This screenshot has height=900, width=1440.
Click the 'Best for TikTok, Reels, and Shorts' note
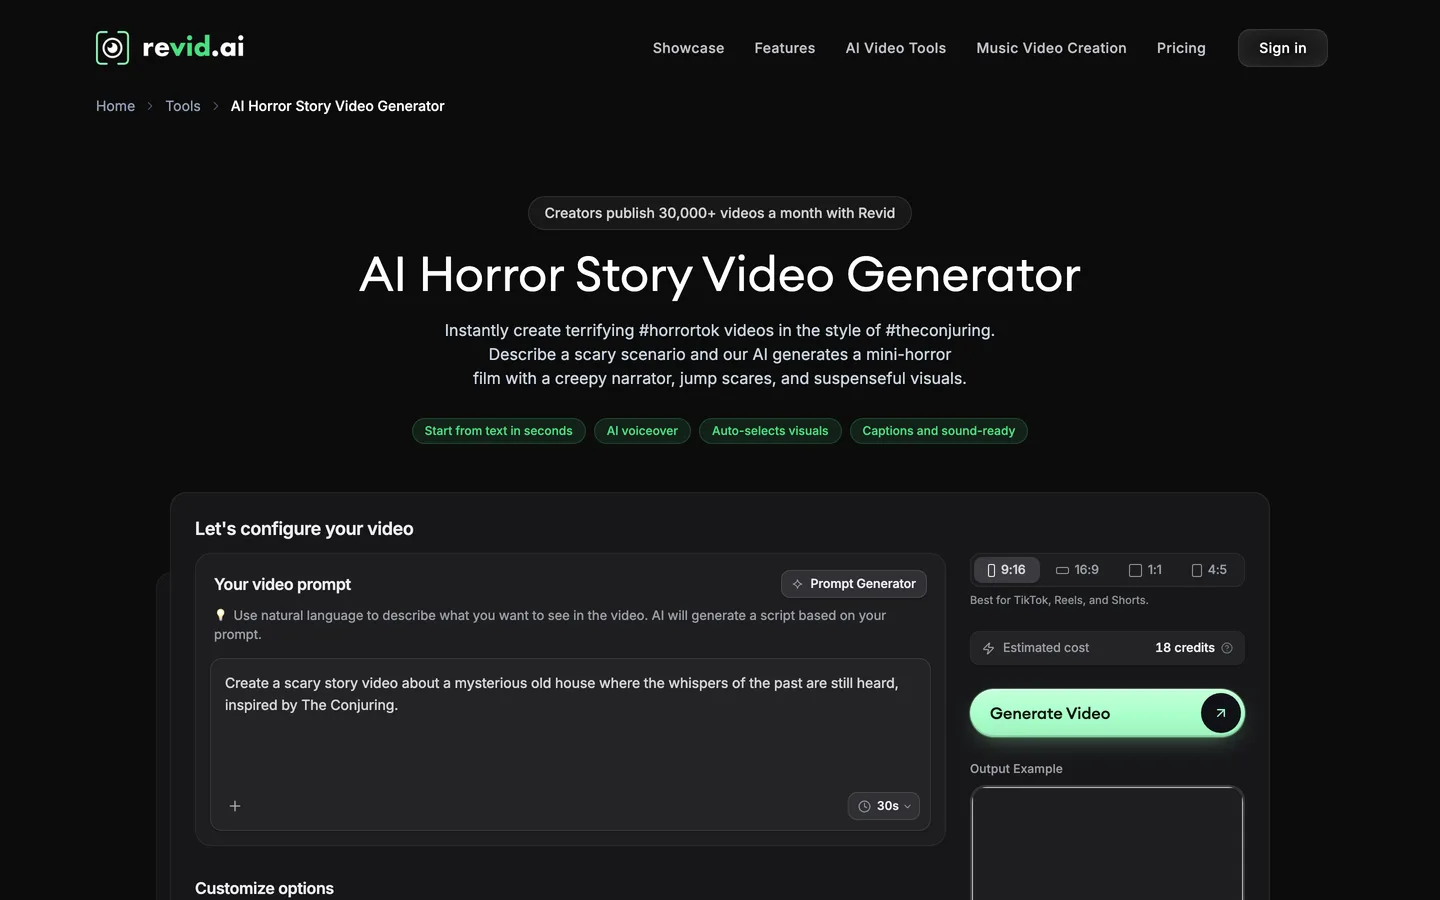tap(1059, 600)
